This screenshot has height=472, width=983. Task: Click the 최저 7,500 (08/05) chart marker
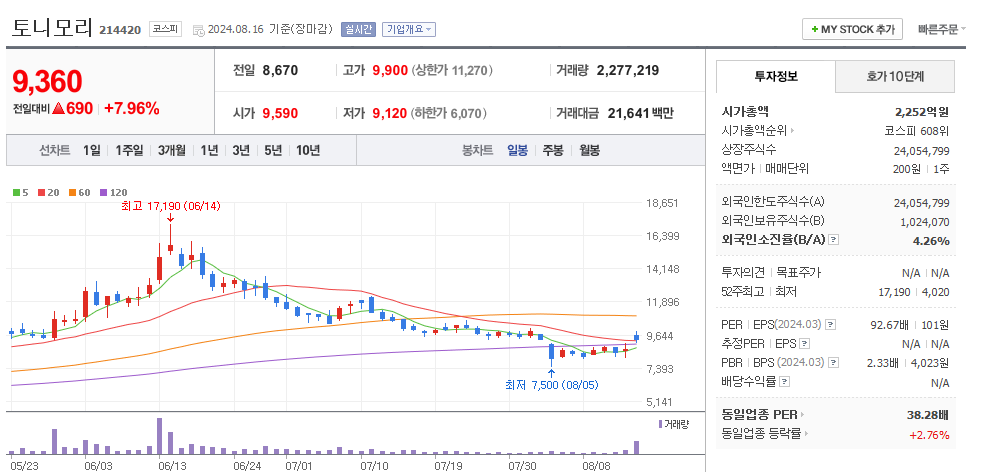pos(552,385)
